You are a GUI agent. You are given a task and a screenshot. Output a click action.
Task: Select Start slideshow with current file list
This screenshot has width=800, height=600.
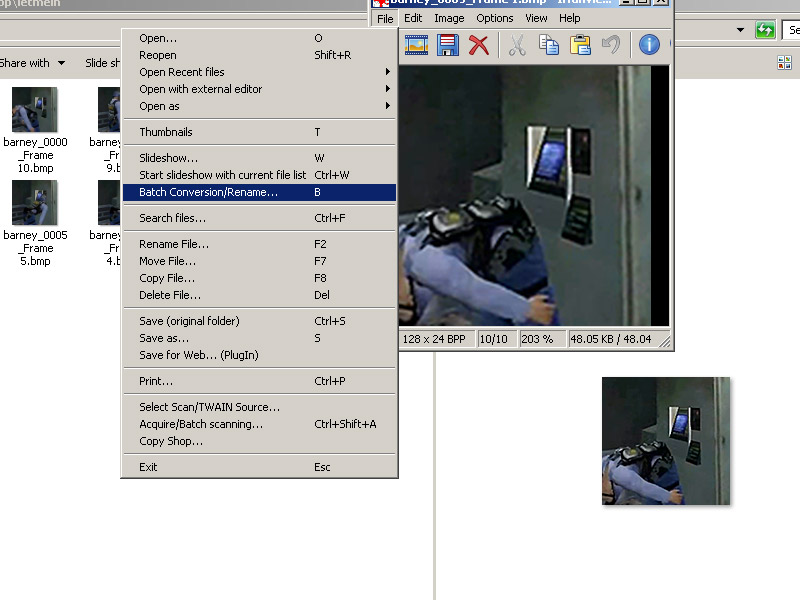pyautogui.click(x=259, y=175)
